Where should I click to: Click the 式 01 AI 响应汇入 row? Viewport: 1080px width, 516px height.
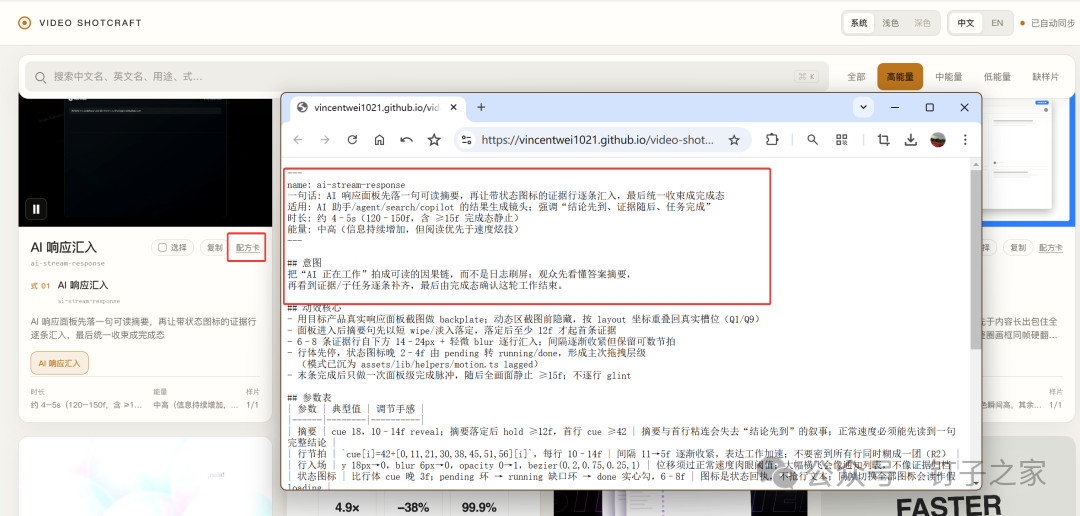tap(145, 285)
